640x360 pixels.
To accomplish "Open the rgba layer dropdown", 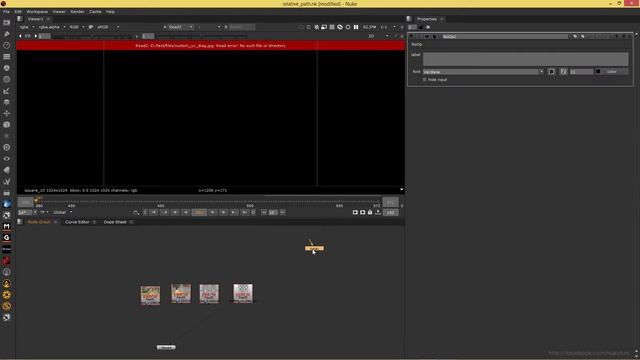I will 27,27.
